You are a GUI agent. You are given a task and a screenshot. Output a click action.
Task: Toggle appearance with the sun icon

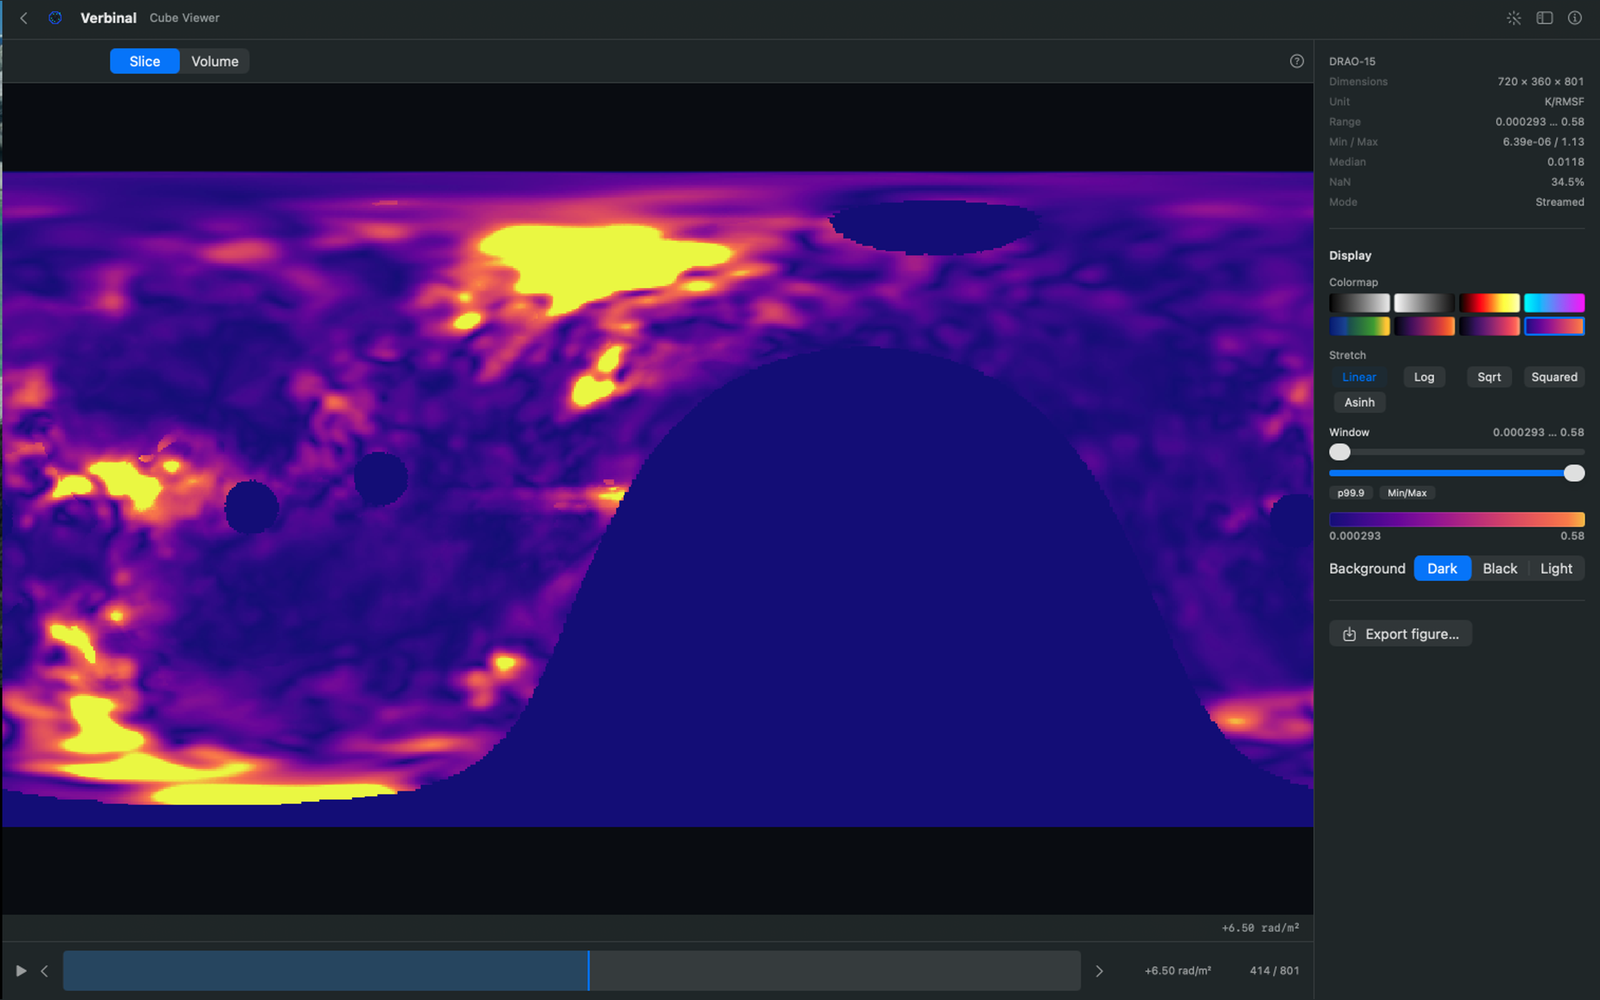1514,18
